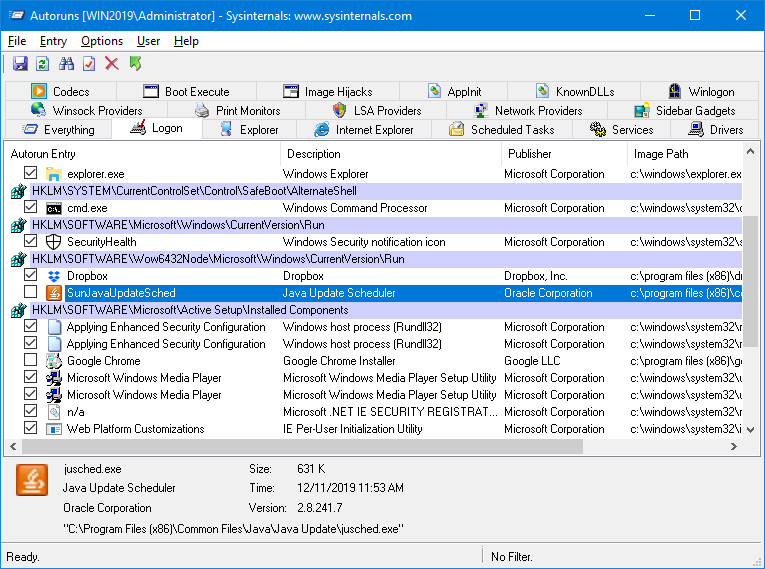This screenshot has width=765, height=569.
Task: Click the Refresh toolbar icon
Action: (x=43, y=64)
